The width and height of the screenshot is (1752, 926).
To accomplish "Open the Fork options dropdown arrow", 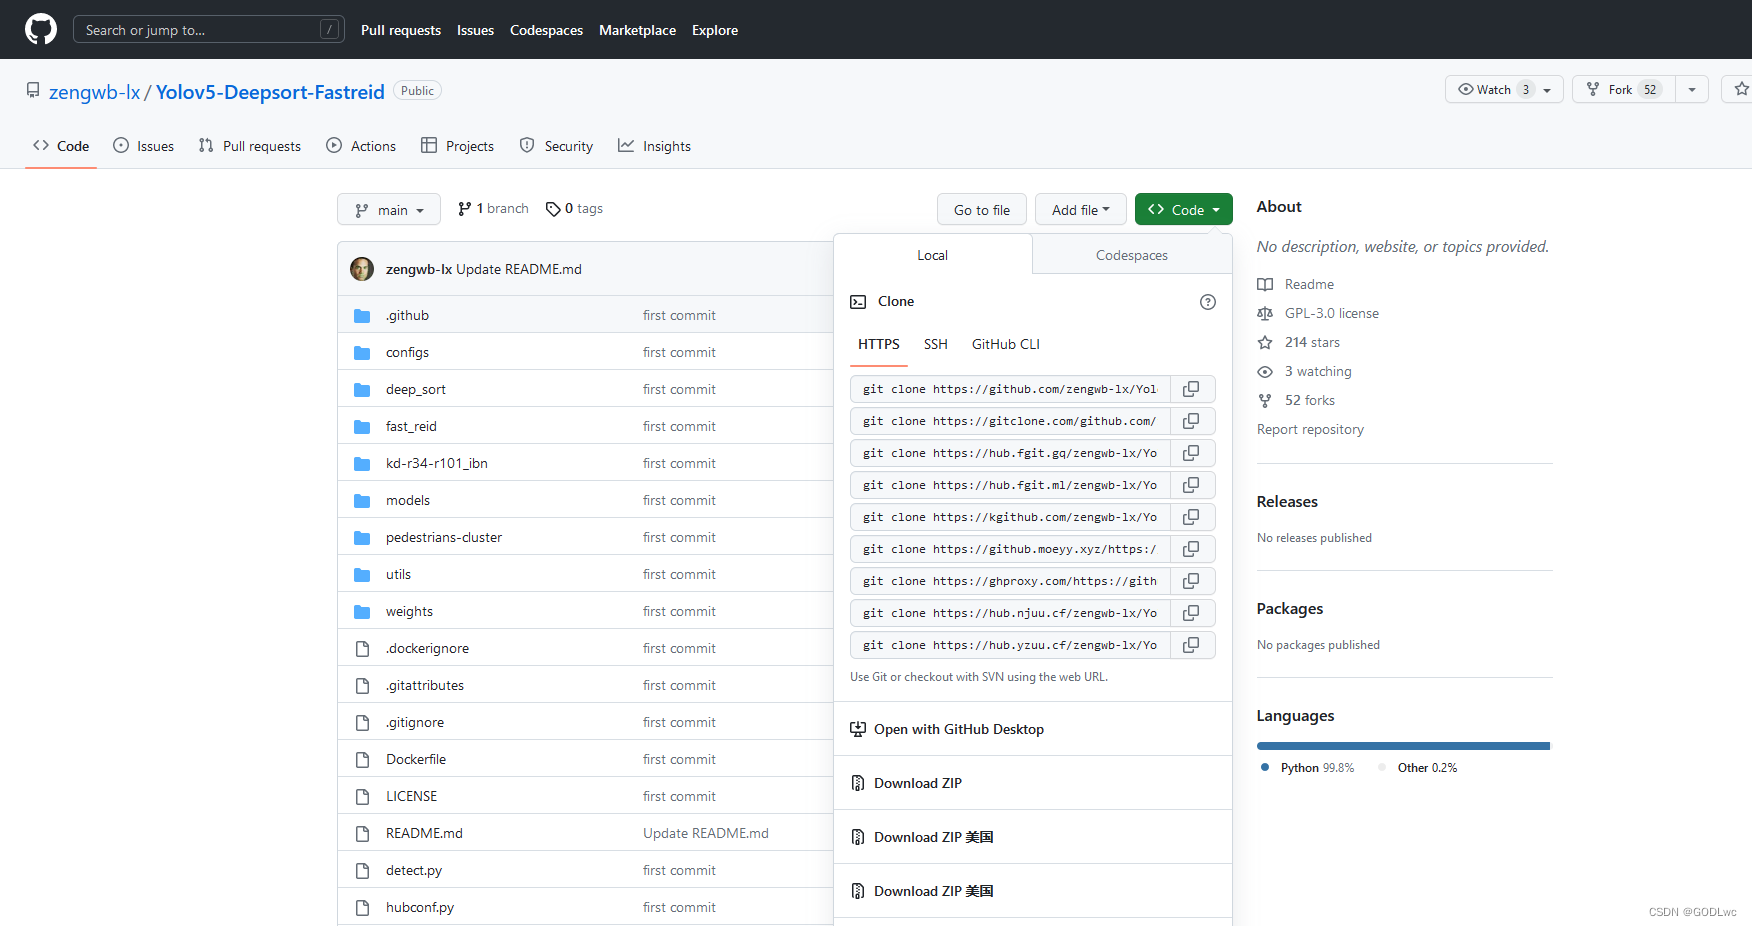I will pos(1692,90).
